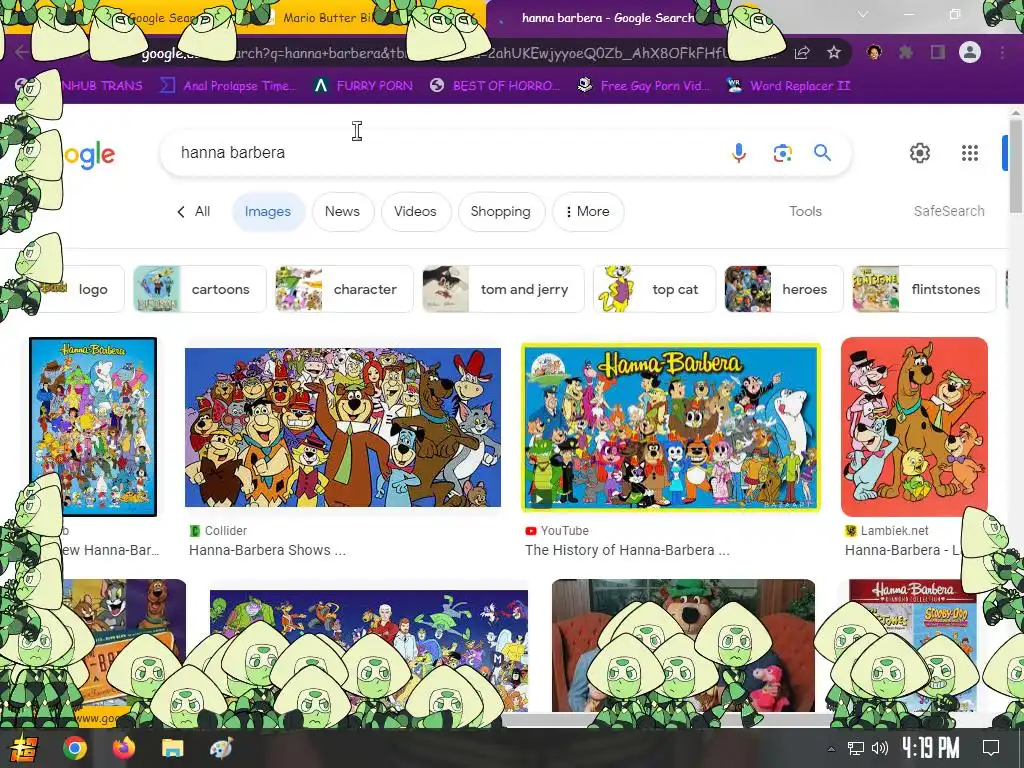1024x768 pixels.
Task: Open the volume control in system tray
Action: tap(880, 748)
